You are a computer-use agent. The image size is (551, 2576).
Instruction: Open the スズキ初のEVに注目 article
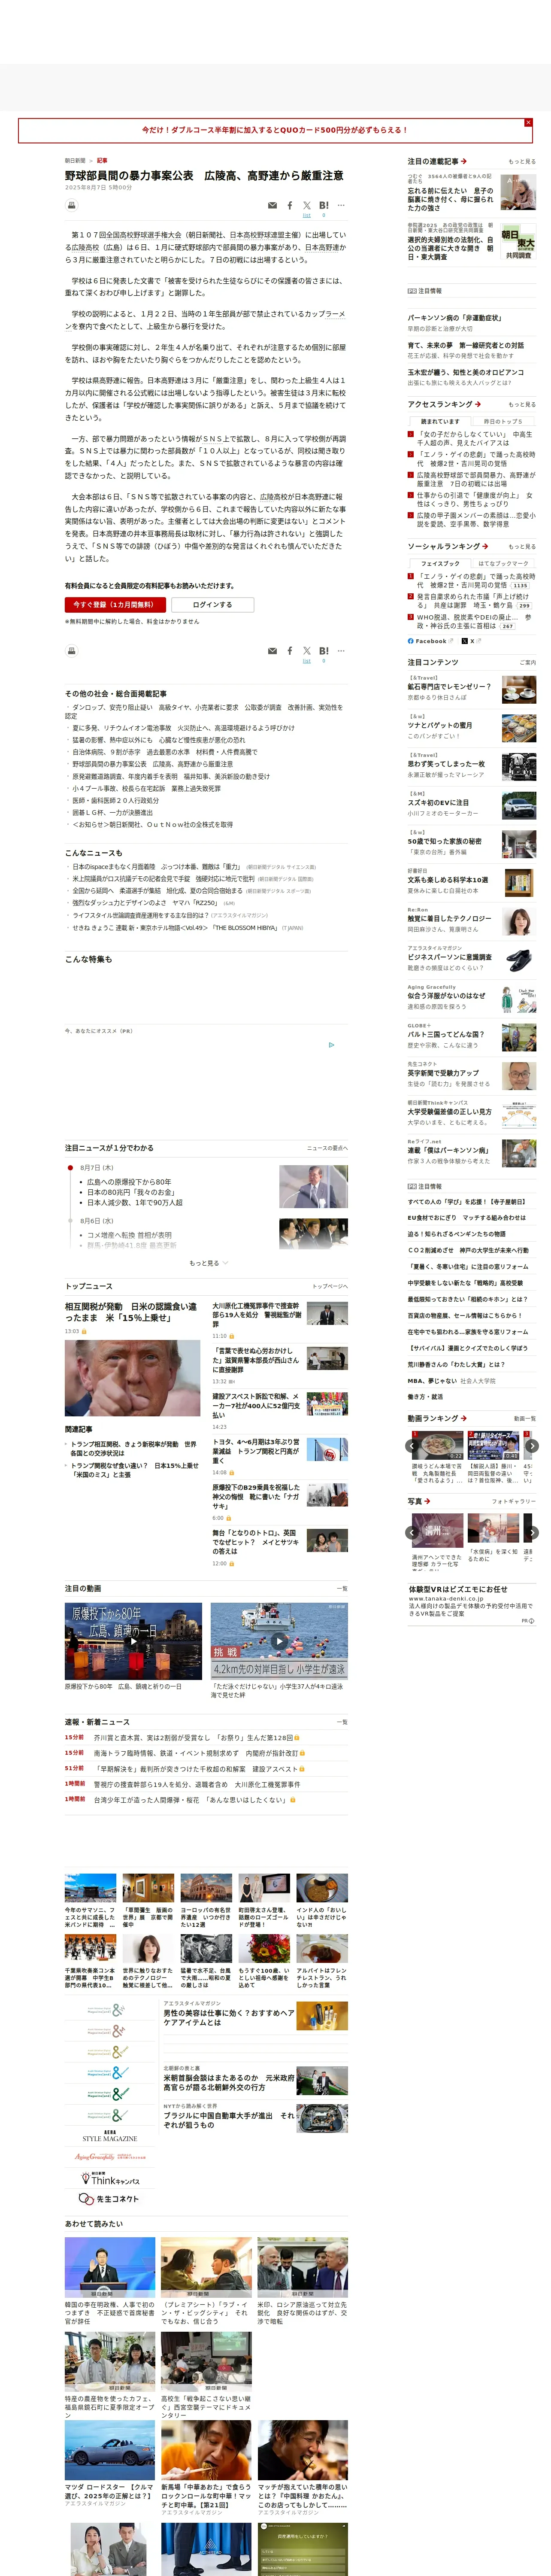(x=438, y=802)
